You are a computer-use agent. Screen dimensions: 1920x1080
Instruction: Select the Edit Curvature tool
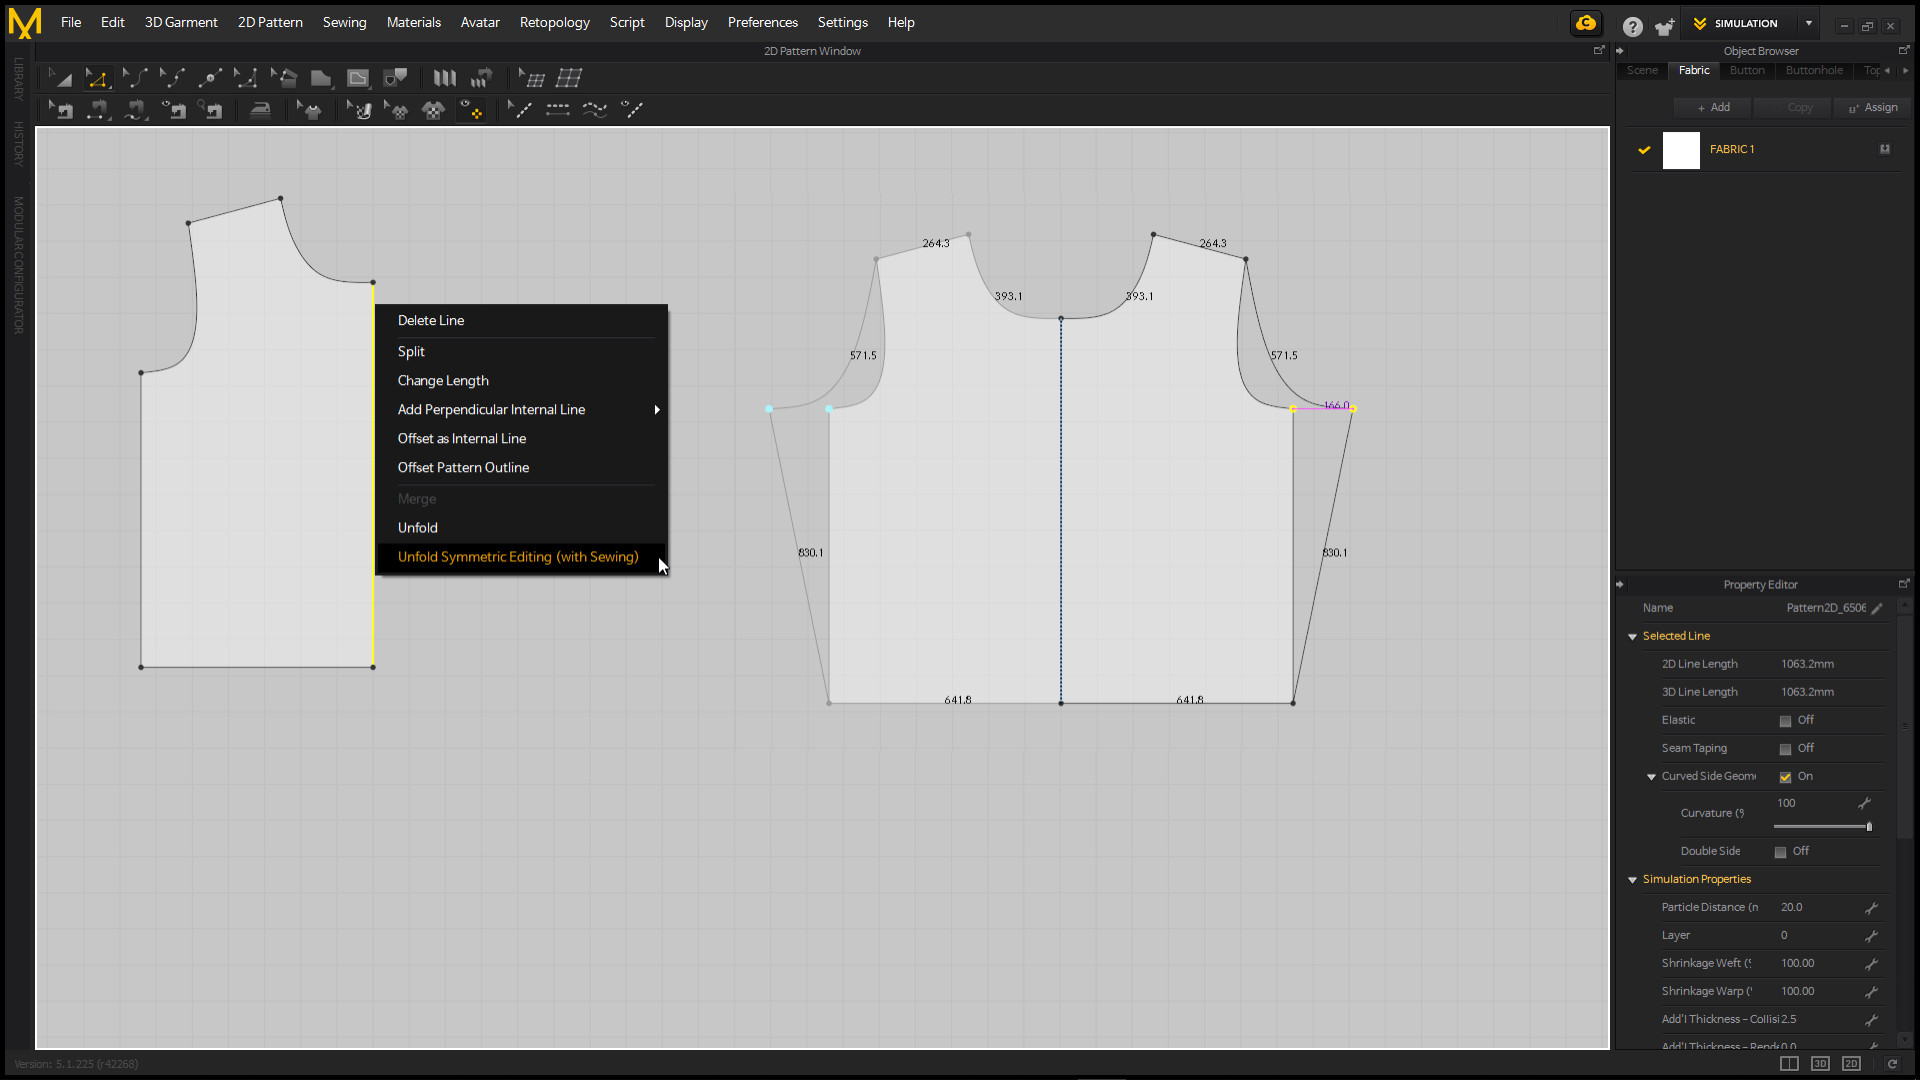135,78
